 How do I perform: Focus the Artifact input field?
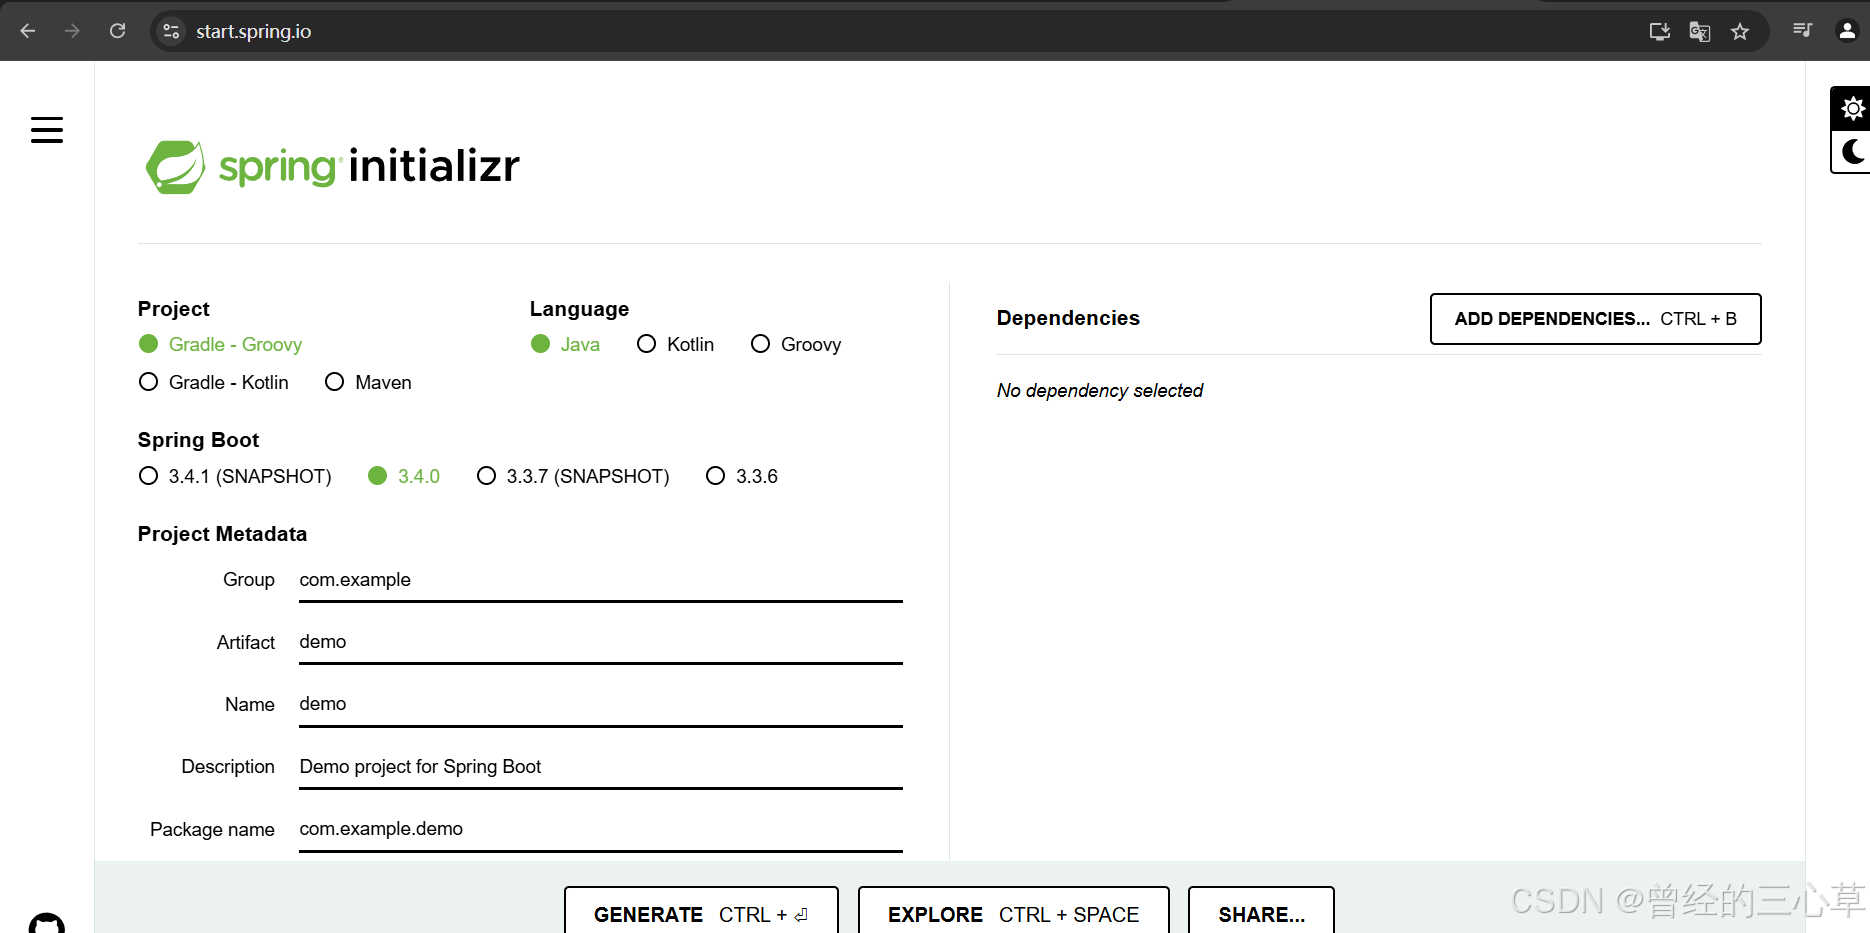pyautogui.click(x=600, y=642)
